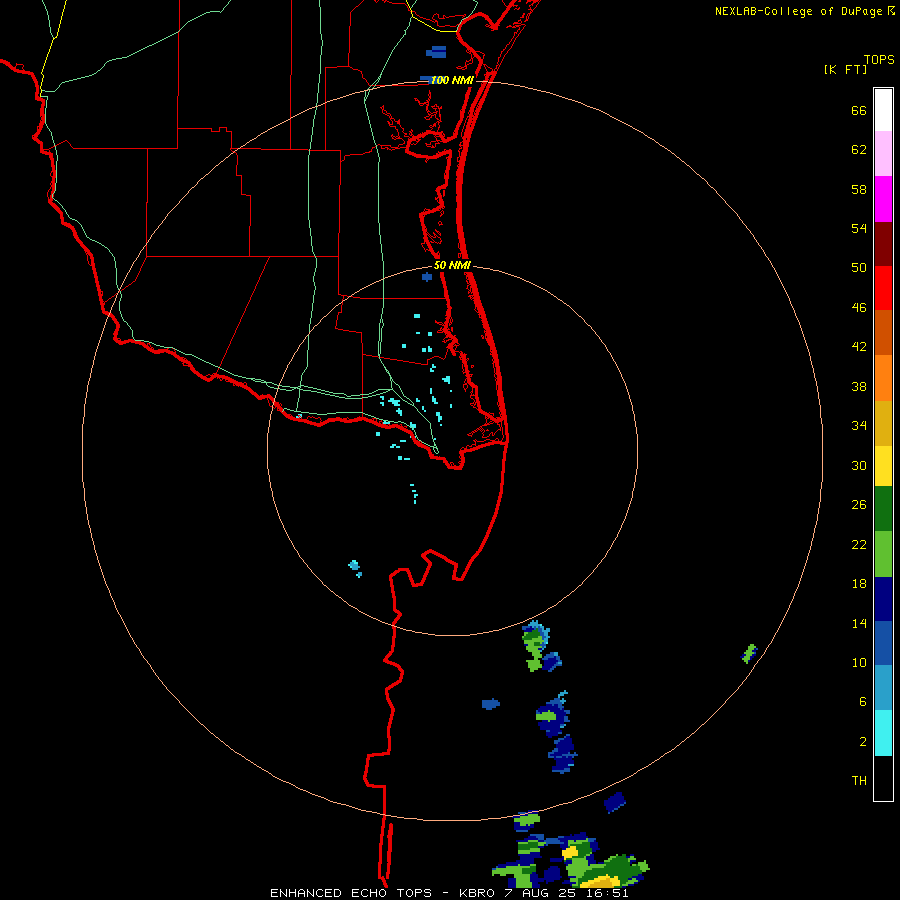This screenshot has height=900, width=900.
Task: Select the magenta swatch in the legend
Action: [x=883, y=199]
